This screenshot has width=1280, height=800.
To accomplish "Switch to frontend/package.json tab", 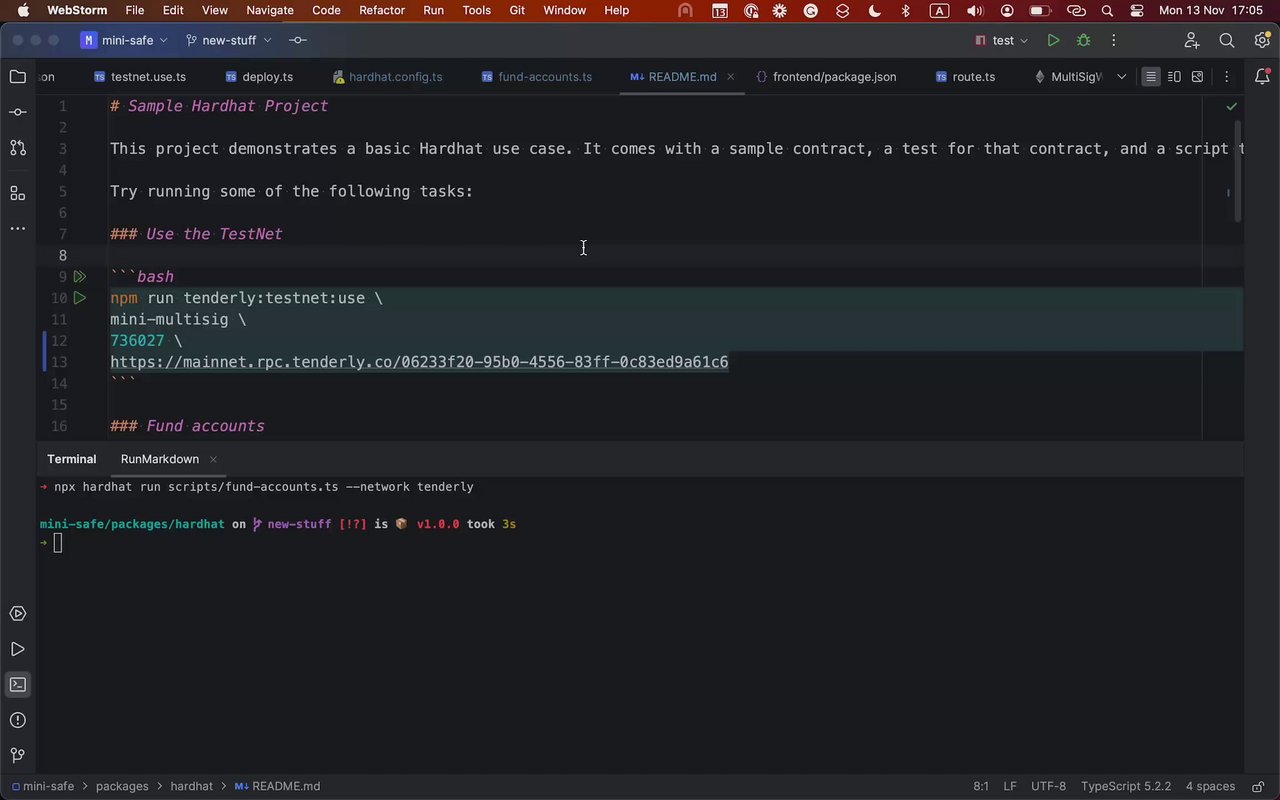I will pos(826,77).
